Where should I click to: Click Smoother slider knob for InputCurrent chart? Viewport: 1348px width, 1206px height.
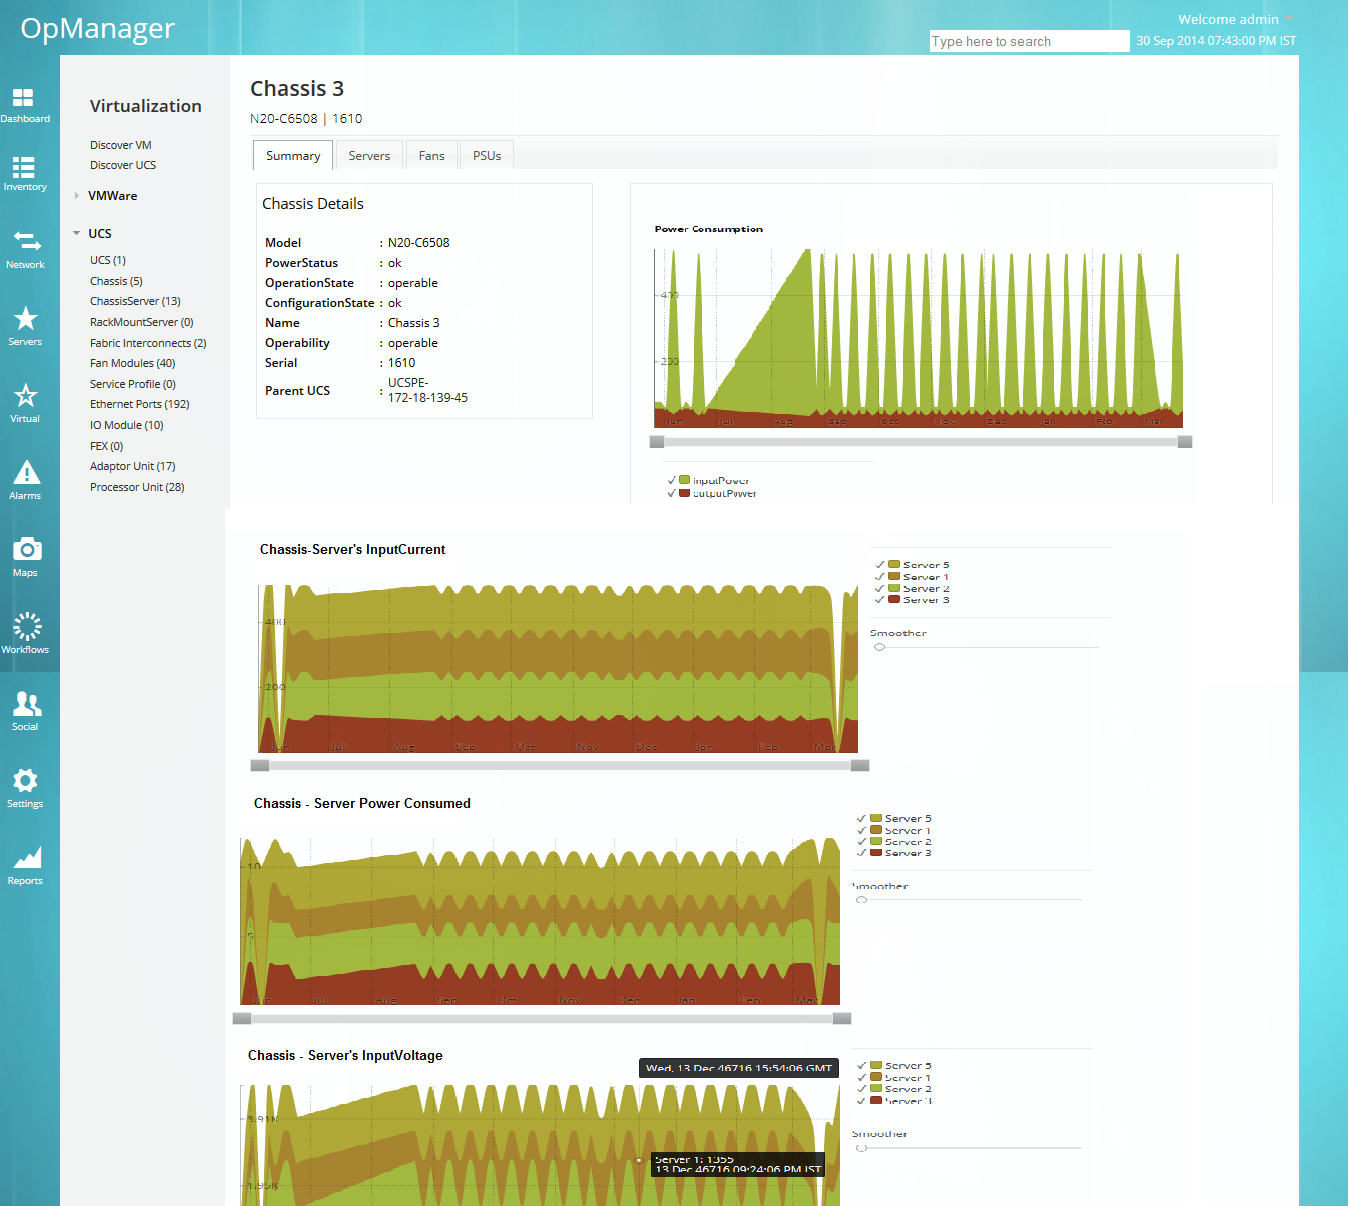click(x=879, y=647)
